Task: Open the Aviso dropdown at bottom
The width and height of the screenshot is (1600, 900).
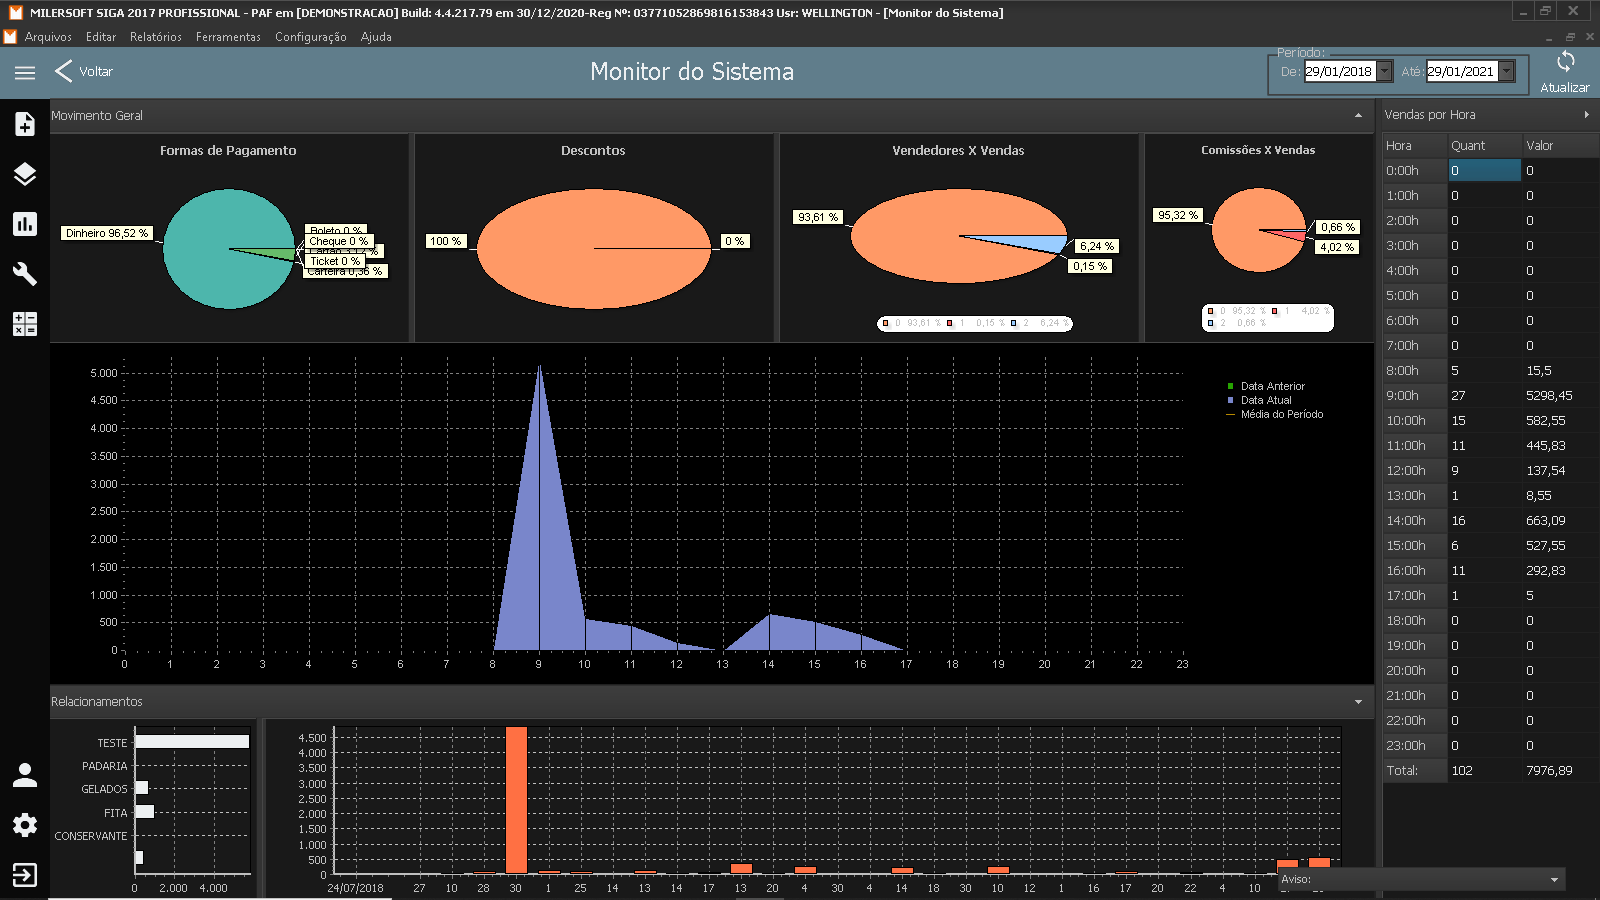Action: (x=1554, y=880)
